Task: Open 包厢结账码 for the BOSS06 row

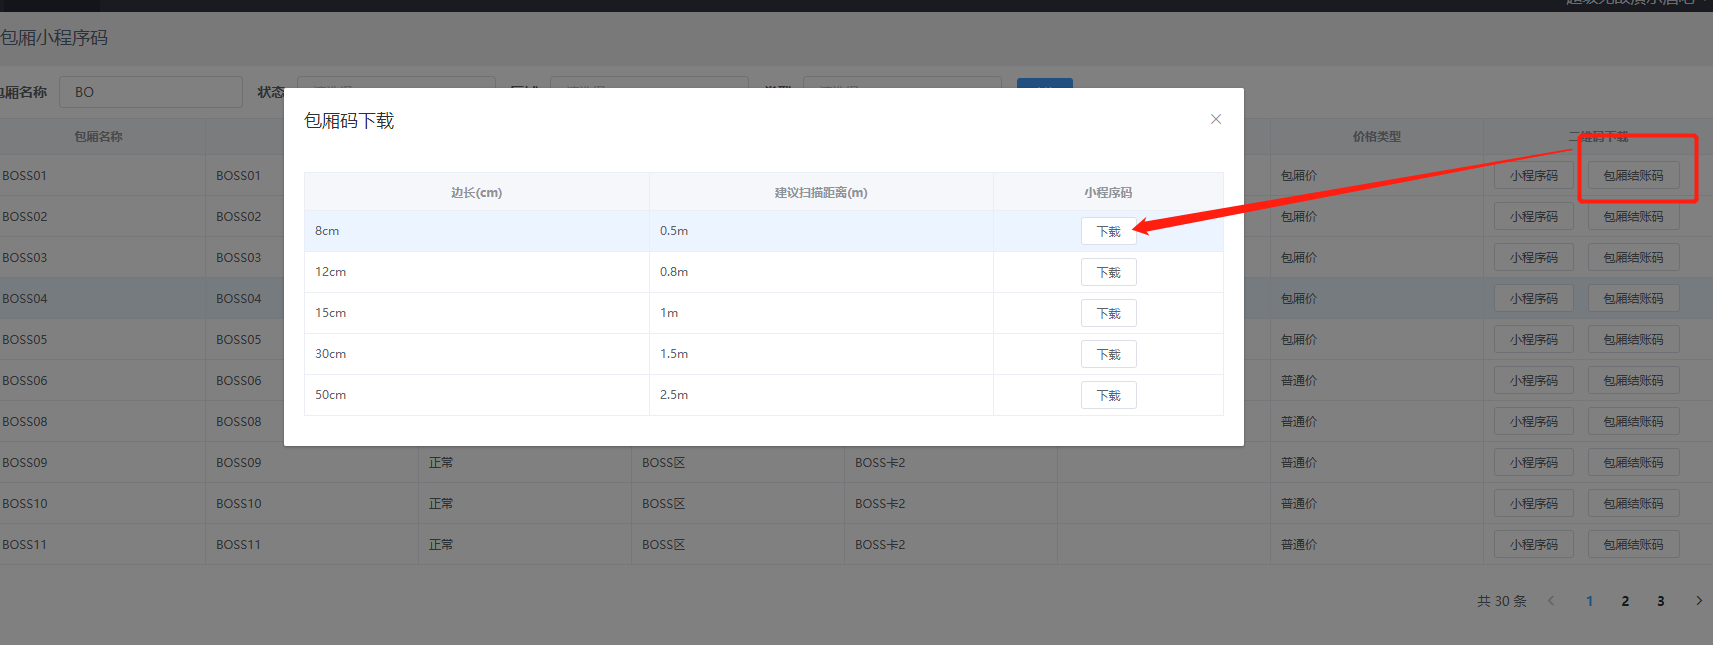Action: (x=1634, y=380)
